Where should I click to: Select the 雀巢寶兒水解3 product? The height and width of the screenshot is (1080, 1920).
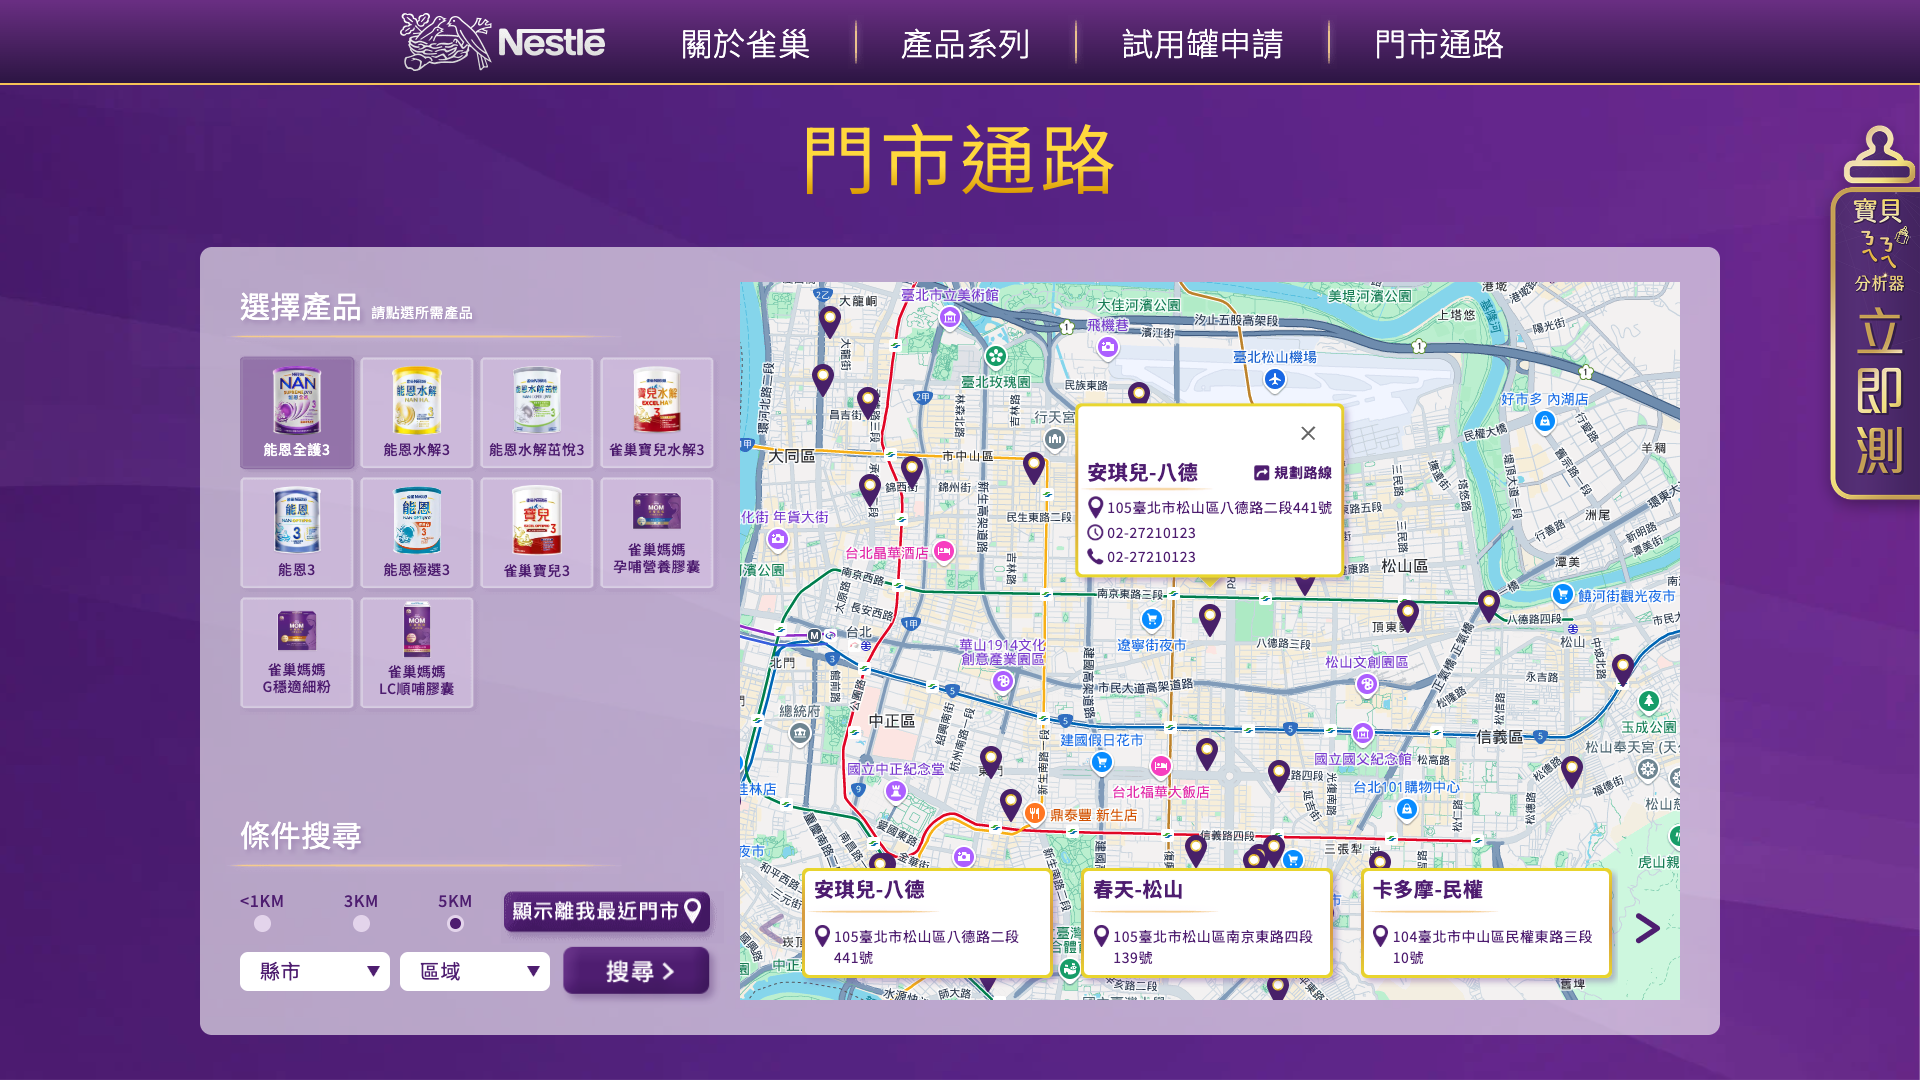coord(657,412)
